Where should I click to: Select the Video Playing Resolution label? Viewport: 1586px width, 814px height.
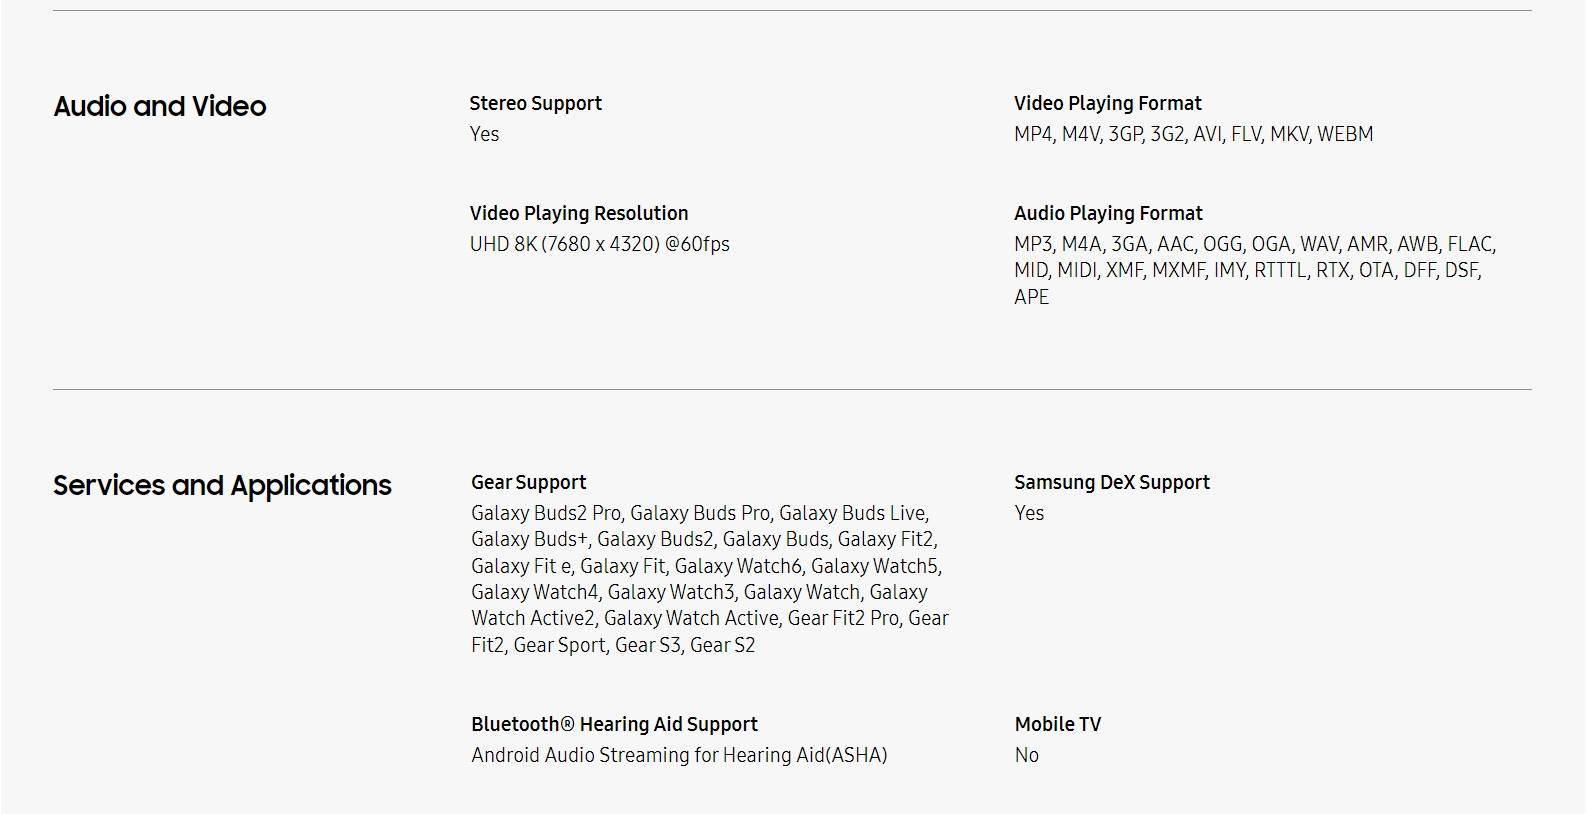[579, 213]
